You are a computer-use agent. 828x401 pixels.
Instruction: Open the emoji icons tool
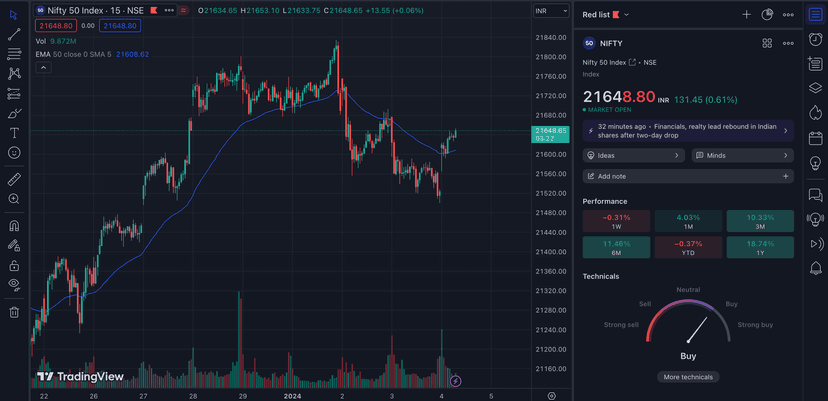14,152
